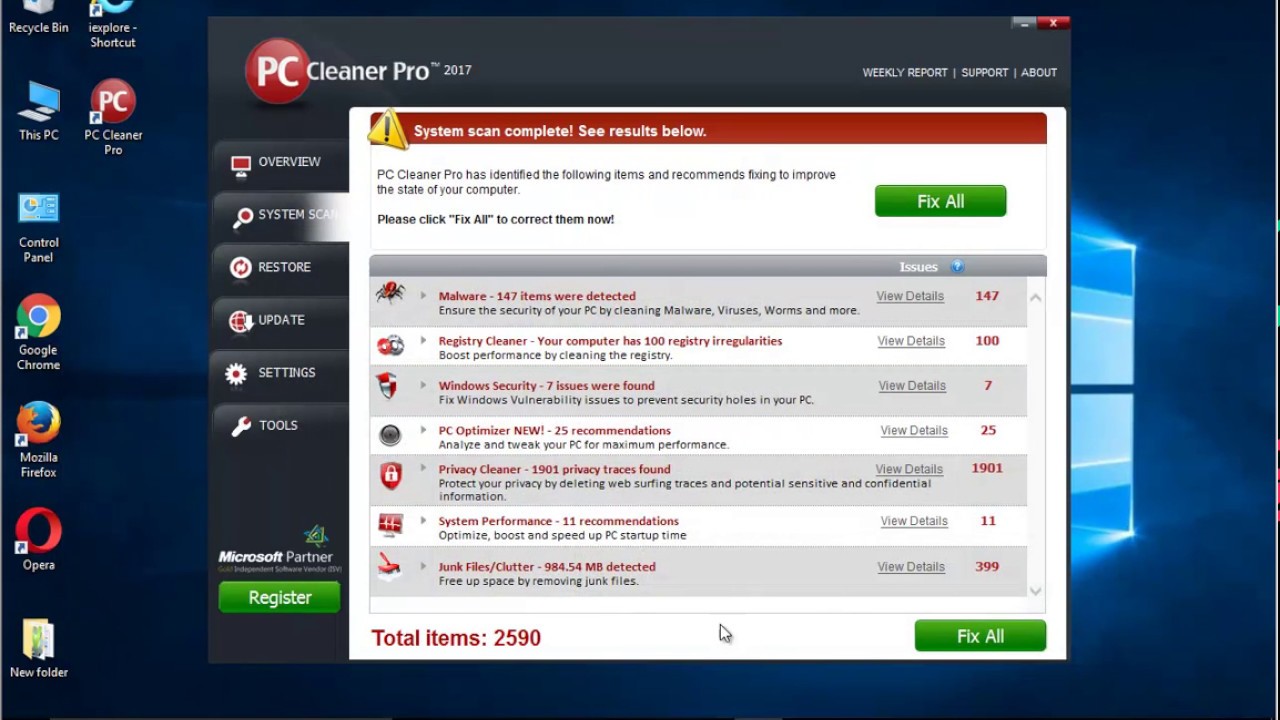View Details for Windows Security
1280x720 pixels.
(912, 386)
